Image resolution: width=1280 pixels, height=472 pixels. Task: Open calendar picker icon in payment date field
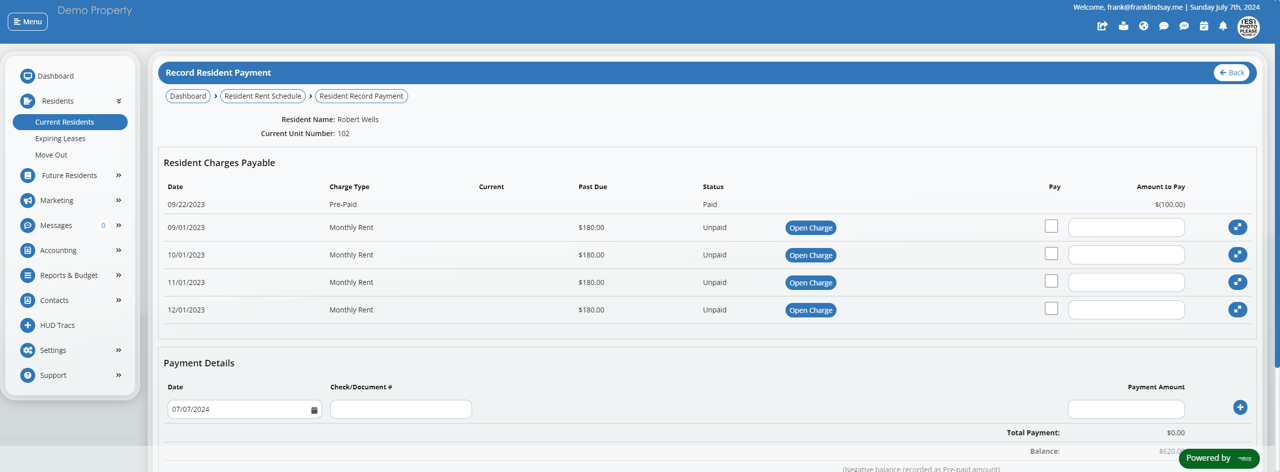tap(314, 410)
